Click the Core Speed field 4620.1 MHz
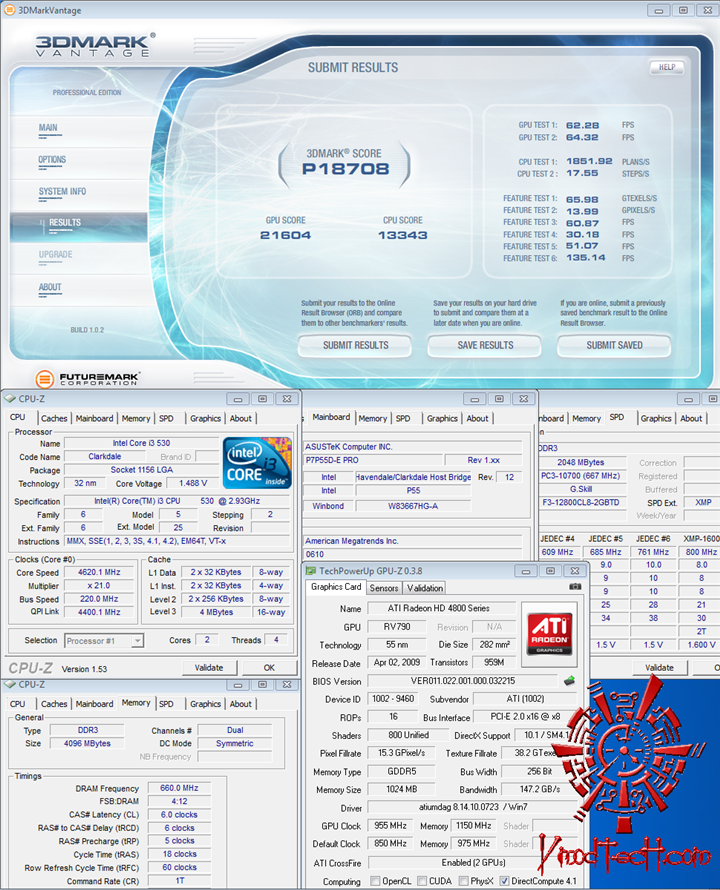The width and height of the screenshot is (720, 890). [x=99, y=572]
